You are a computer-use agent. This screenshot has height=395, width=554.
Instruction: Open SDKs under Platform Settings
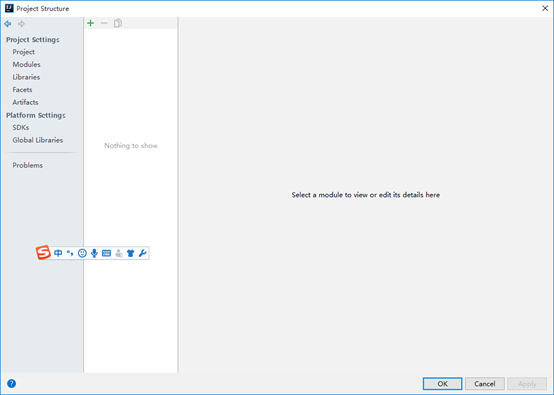point(21,128)
